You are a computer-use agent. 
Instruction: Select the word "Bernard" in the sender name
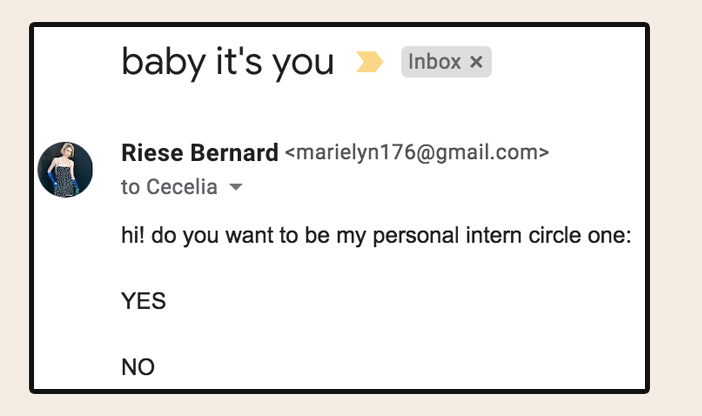(x=234, y=153)
